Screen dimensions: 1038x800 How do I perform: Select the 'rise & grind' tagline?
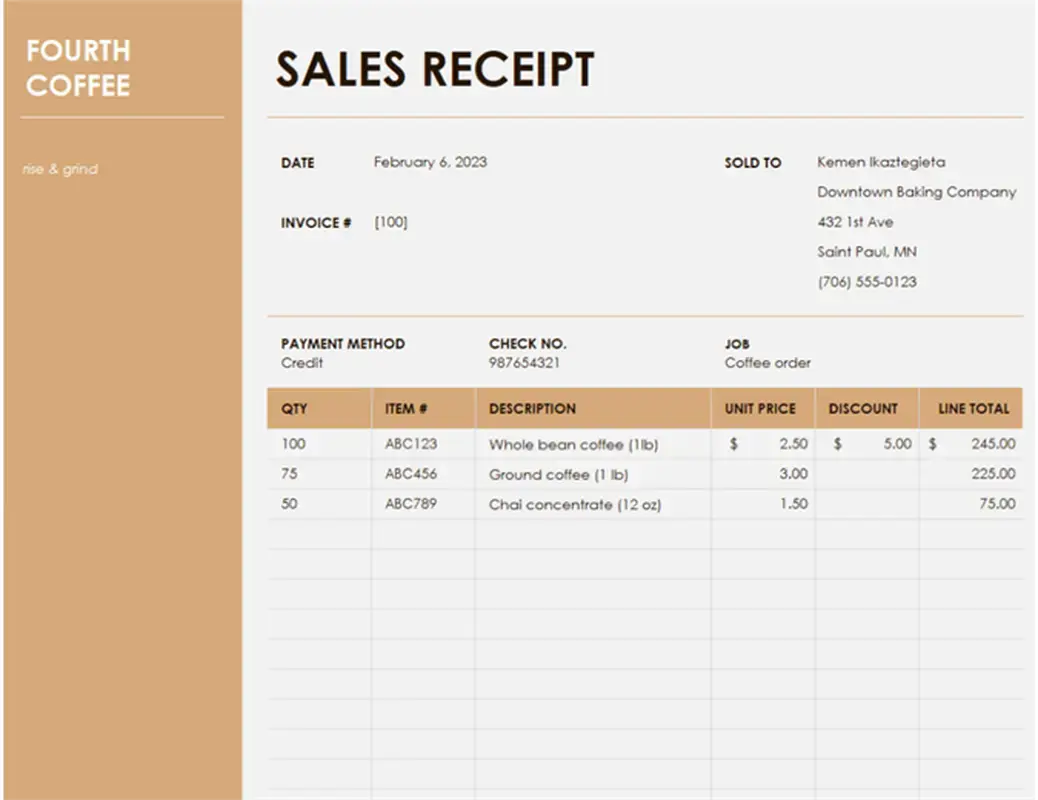pyautogui.click(x=60, y=168)
